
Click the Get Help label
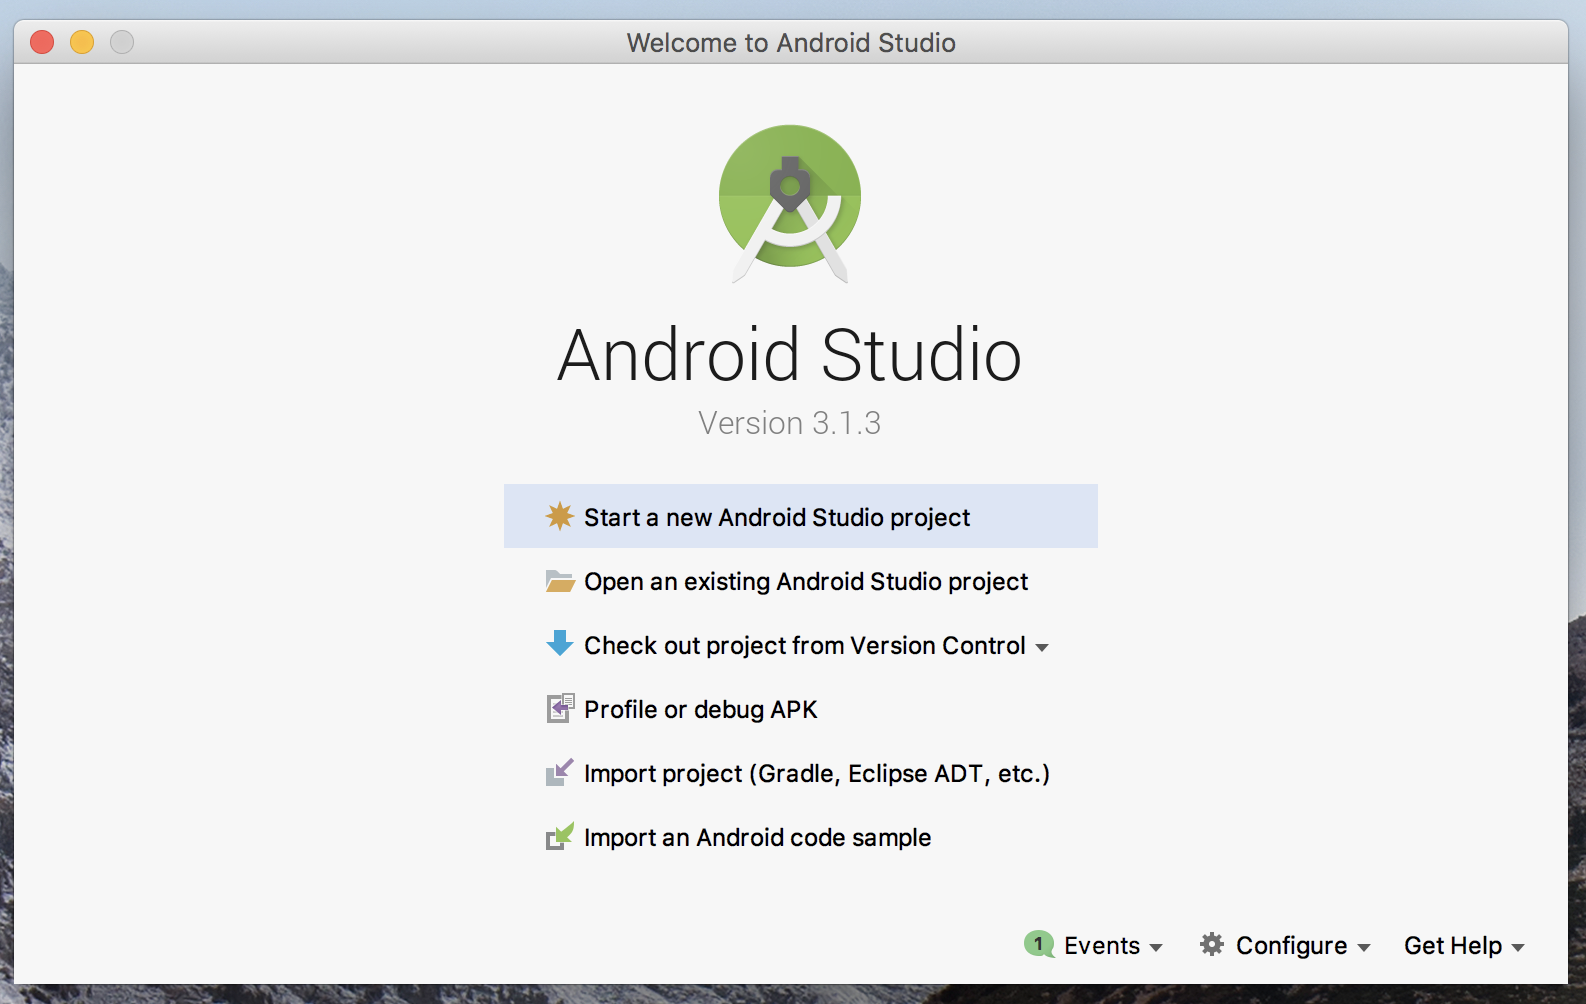click(x=1453, y=946)
